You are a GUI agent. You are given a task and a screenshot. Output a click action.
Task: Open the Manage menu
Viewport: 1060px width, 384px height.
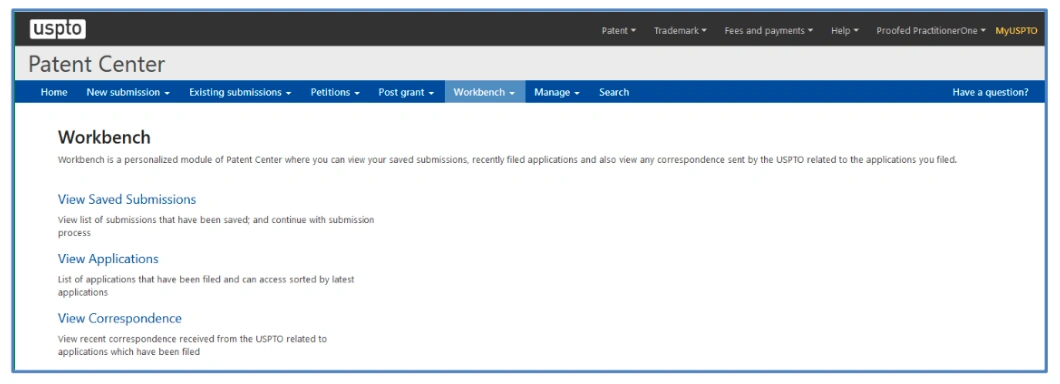tap(557, 92)
